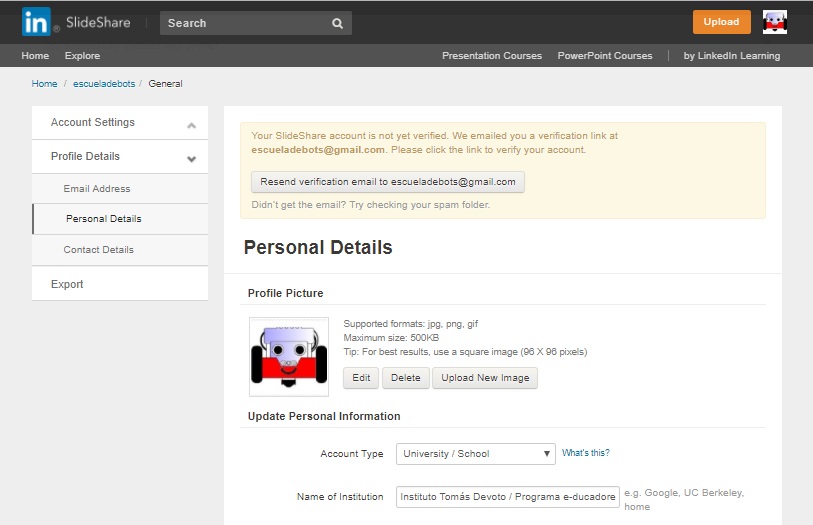The height and width of the screenshot is (525, 813).
Task: Expand the Profile Details section
Action: pyautogui.click(x=191, y=158)
